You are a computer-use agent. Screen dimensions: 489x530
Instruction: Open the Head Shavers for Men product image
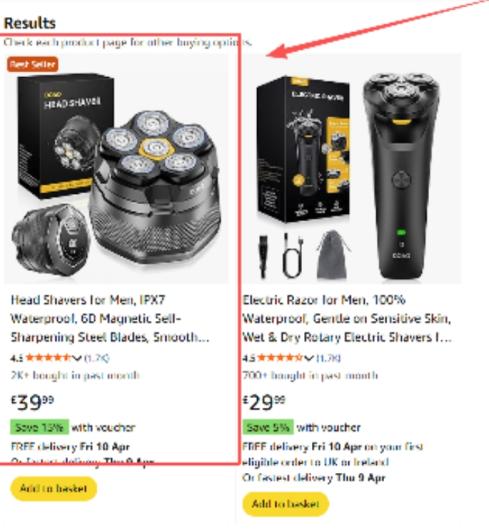pos(116,169)
